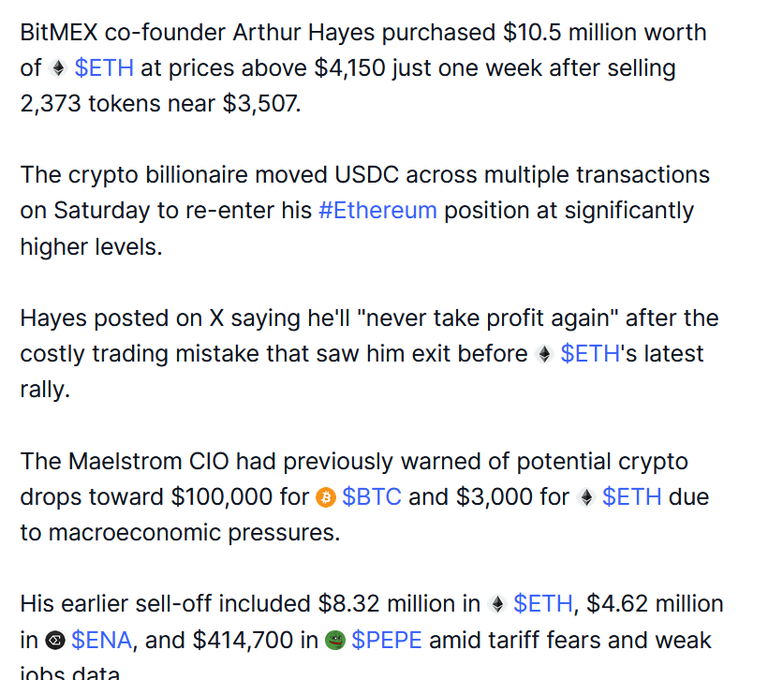The width and height of the screenshot is (768, 680).
Task: Click the green Pepe frog icon
Action: click(335, 640)
